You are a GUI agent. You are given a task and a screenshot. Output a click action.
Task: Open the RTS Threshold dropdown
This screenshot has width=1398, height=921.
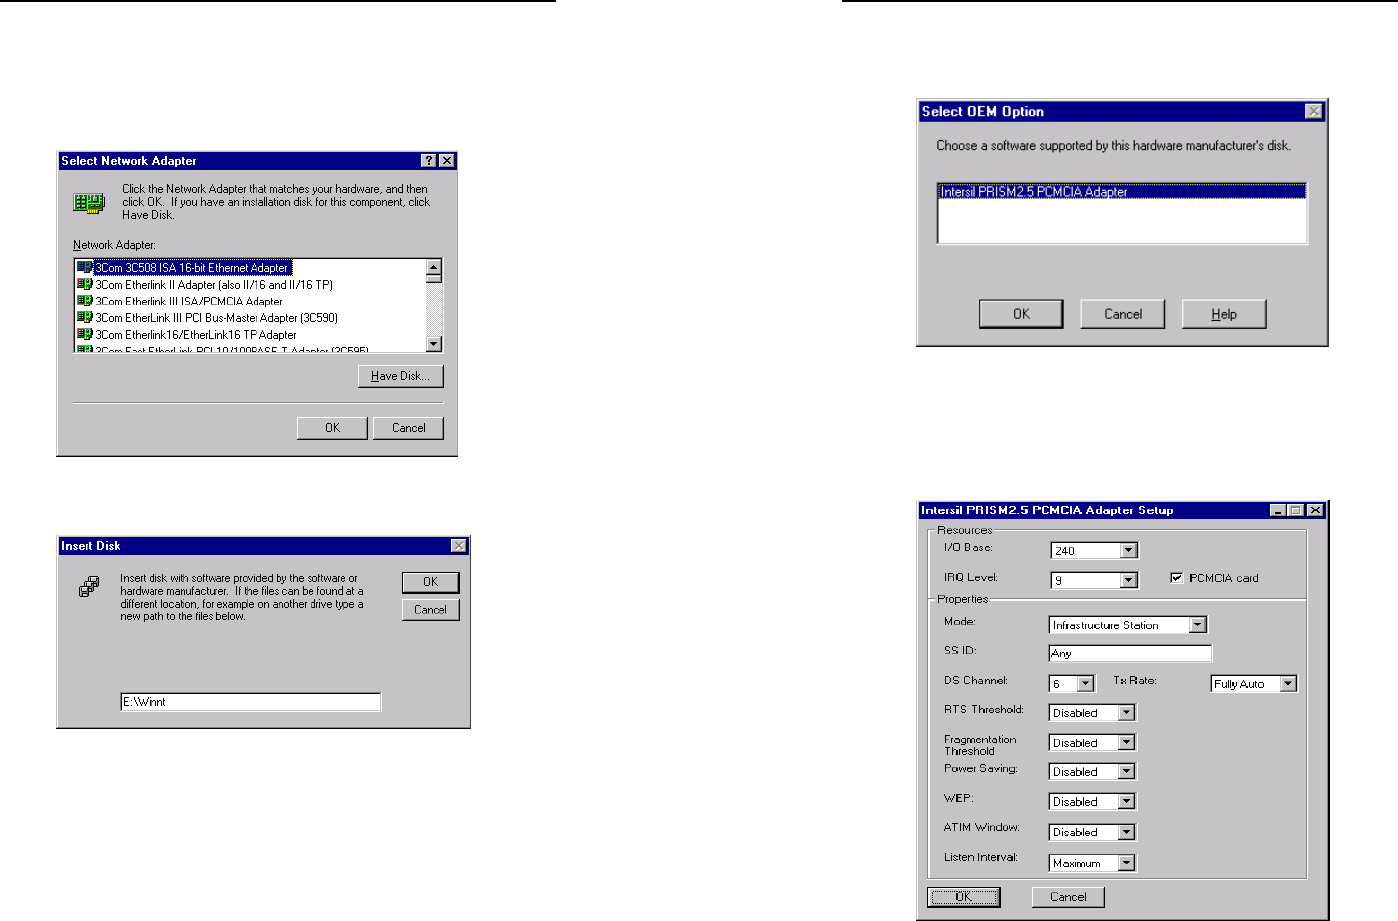[1127, 713]
